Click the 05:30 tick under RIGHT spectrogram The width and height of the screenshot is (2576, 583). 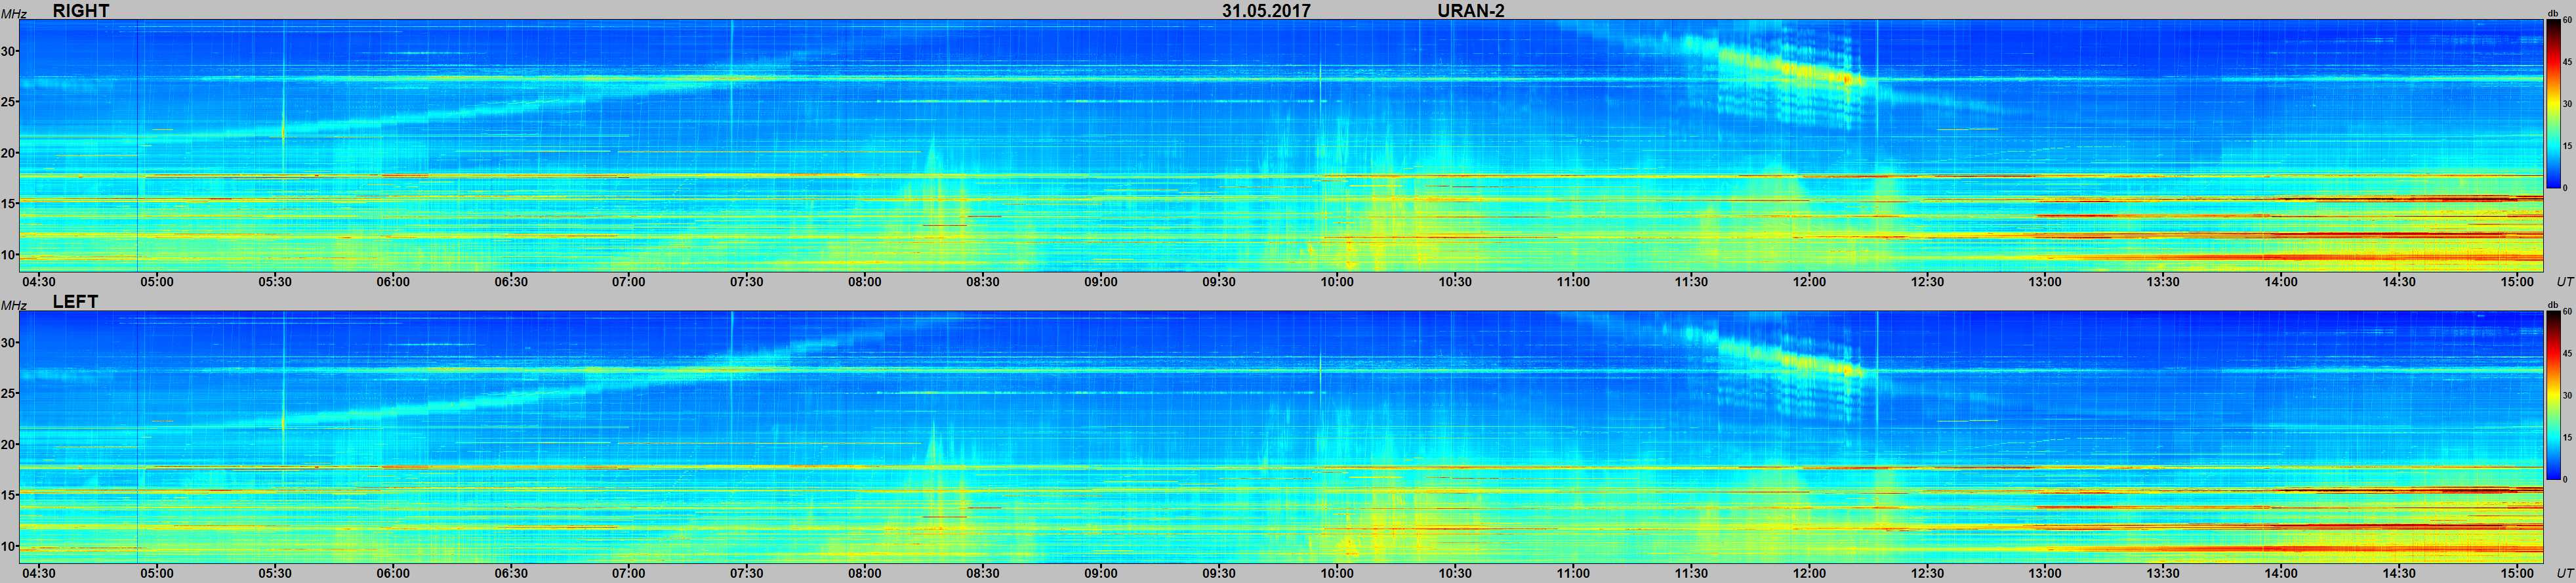point(275,282)
